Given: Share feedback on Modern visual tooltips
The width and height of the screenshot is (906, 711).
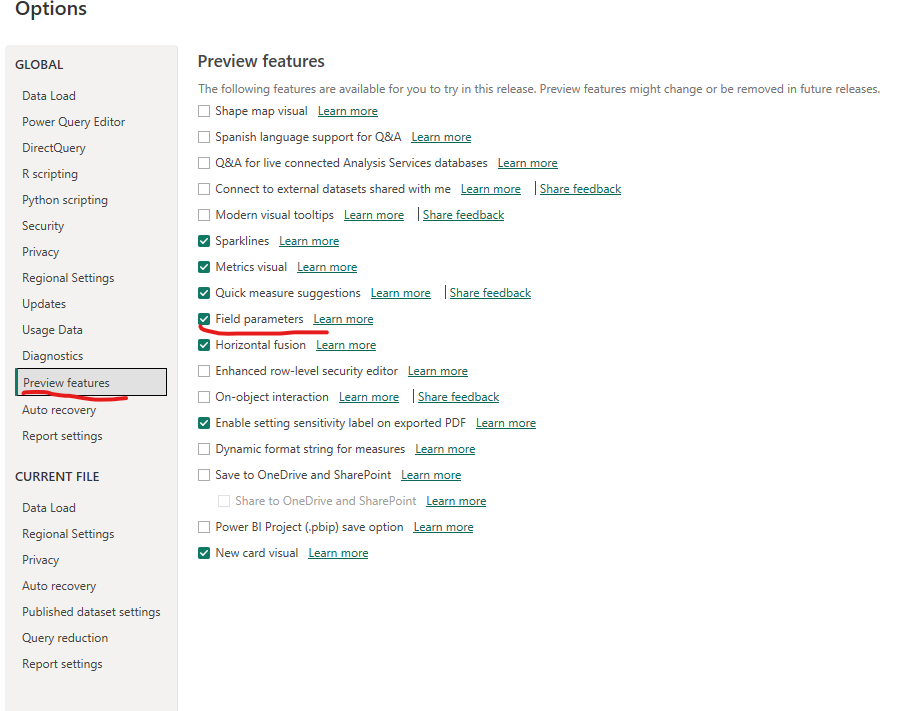Looking at the screenshot, I should point(463,215).
